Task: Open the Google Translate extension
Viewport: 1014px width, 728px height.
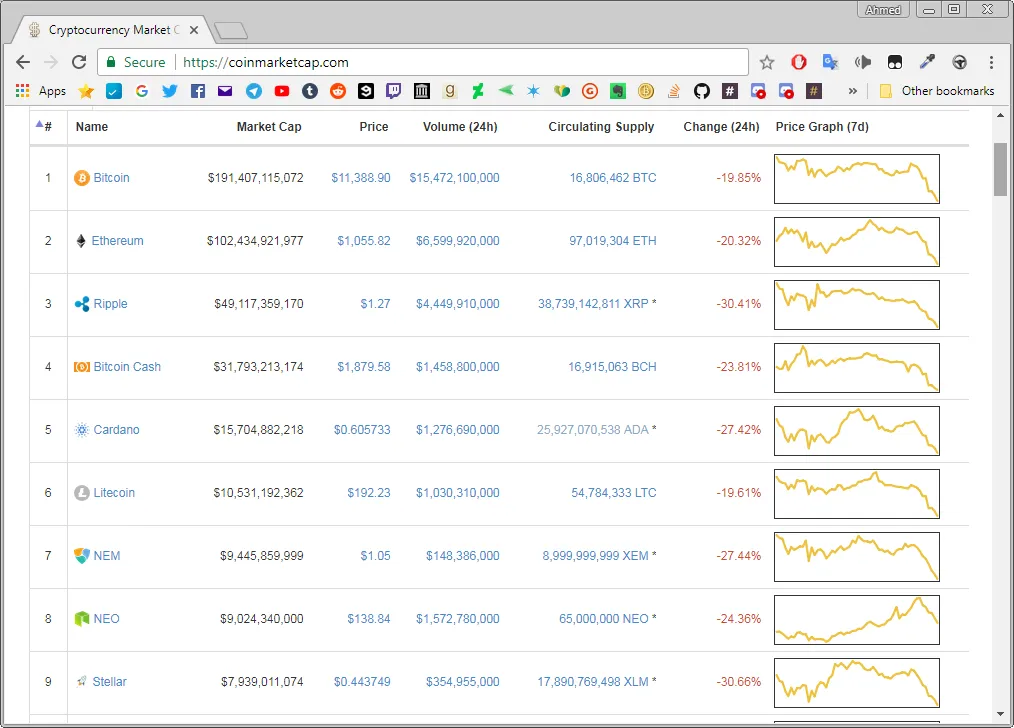Action: coord(830,62)
